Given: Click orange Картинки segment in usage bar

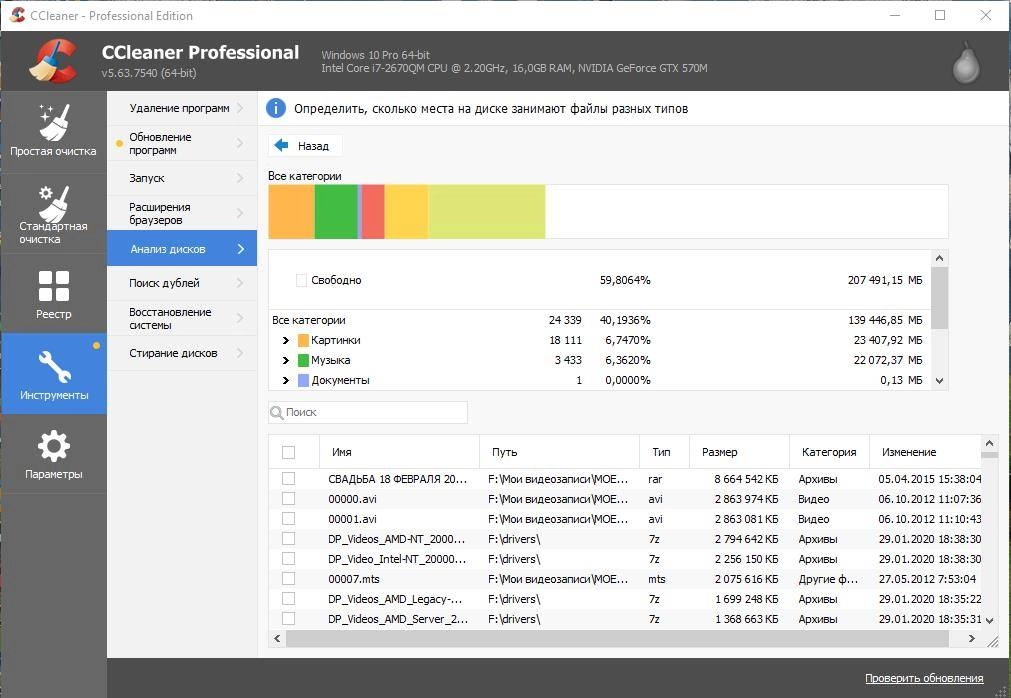Looking at the screenshot, I should 291,212.
